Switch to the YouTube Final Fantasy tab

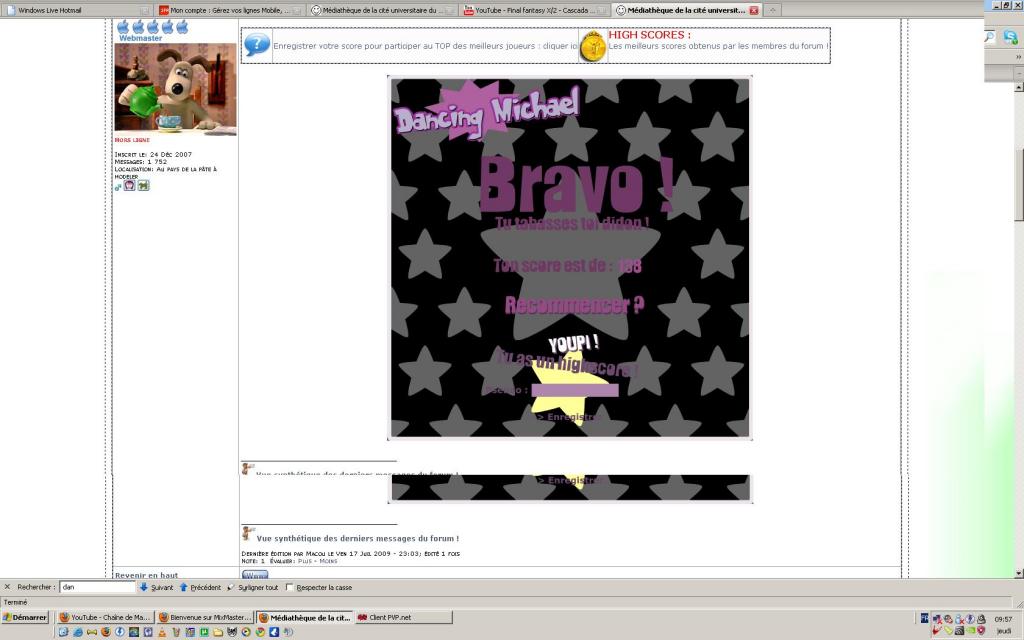(x=535, y=10)
